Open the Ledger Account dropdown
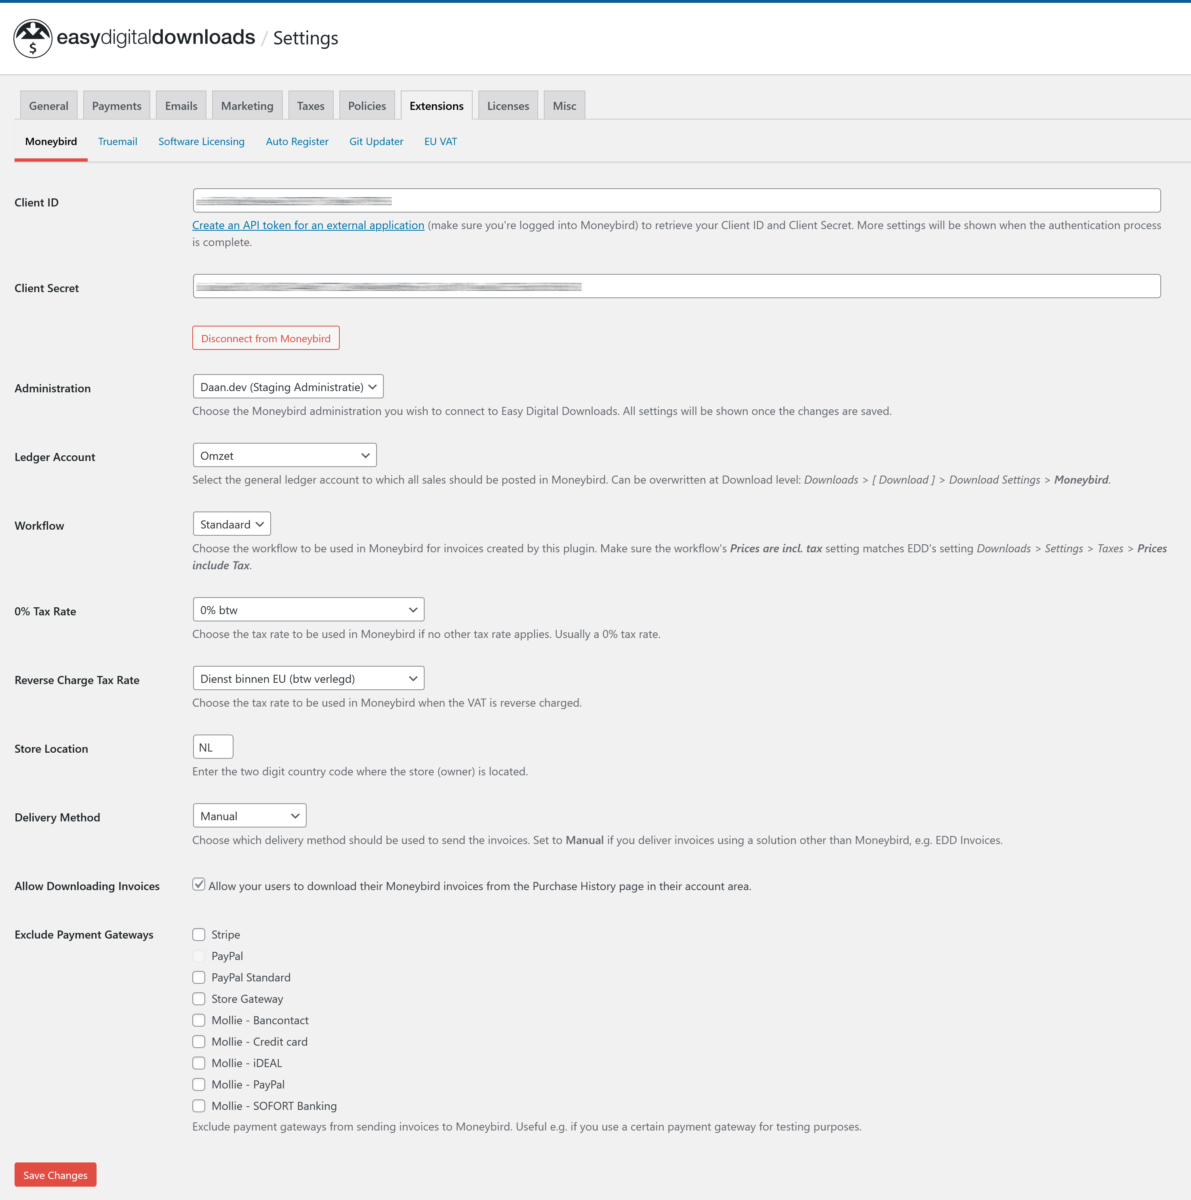This screenshot has height=1200, width=1191. click(284, 456)
